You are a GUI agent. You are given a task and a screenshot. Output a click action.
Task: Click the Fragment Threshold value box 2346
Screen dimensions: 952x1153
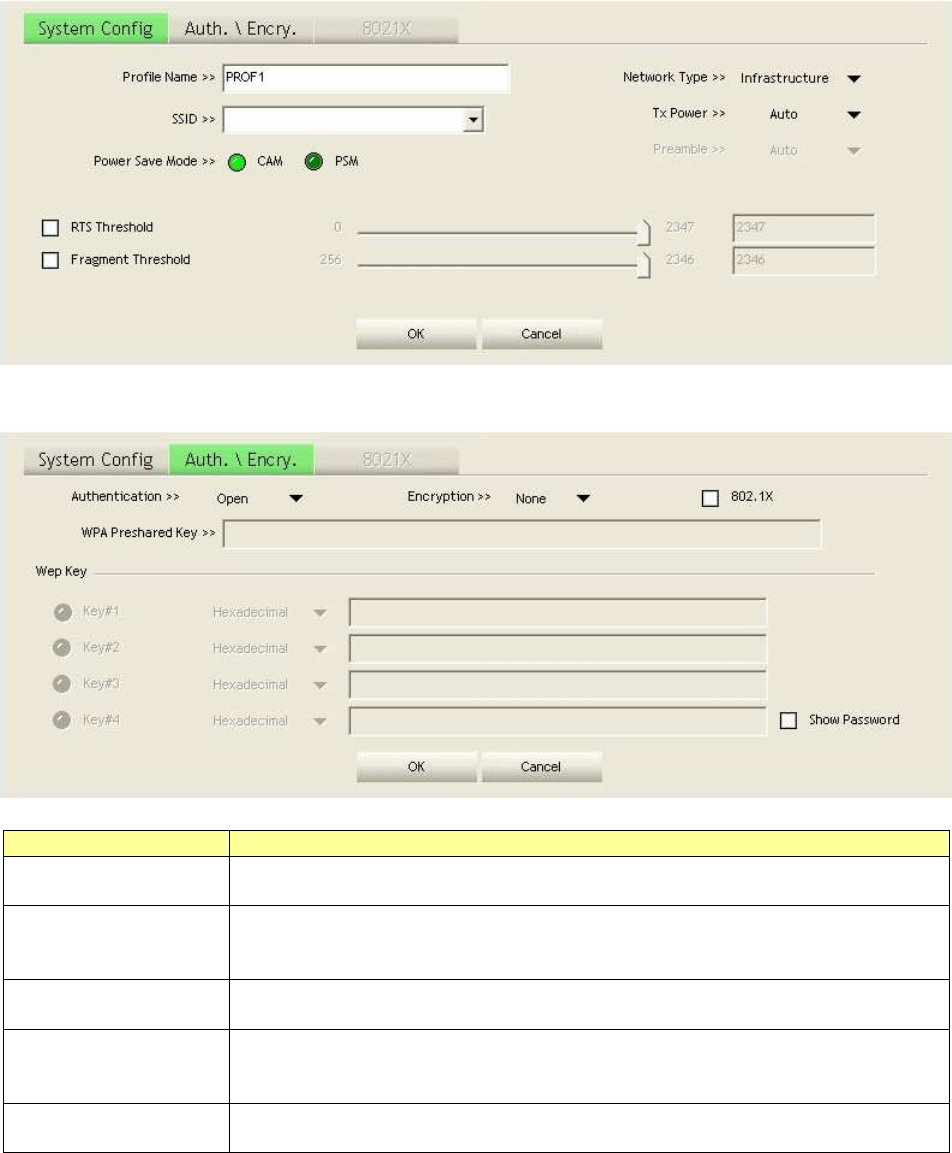coord(804,261)
